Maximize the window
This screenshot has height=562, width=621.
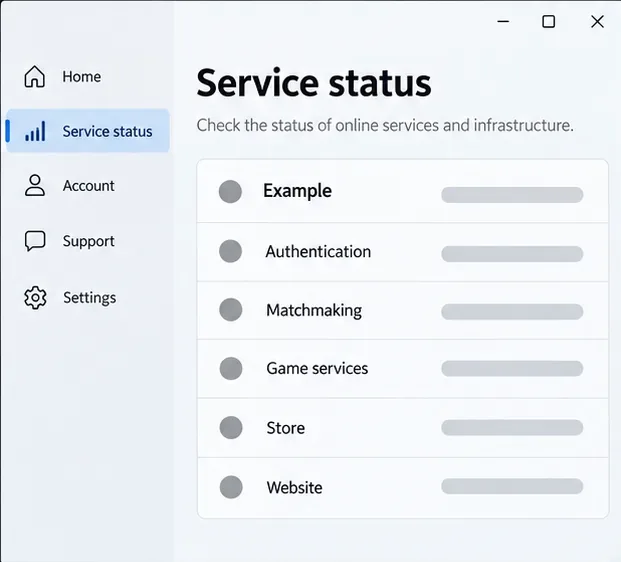pos(549,21)
